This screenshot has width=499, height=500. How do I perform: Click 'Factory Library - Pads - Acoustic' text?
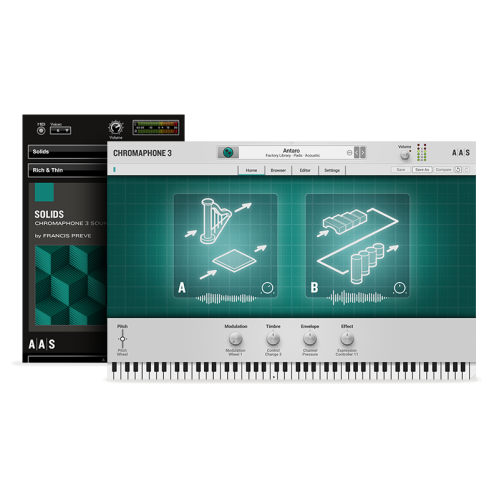pyautogui.click(x=293, y=156)
